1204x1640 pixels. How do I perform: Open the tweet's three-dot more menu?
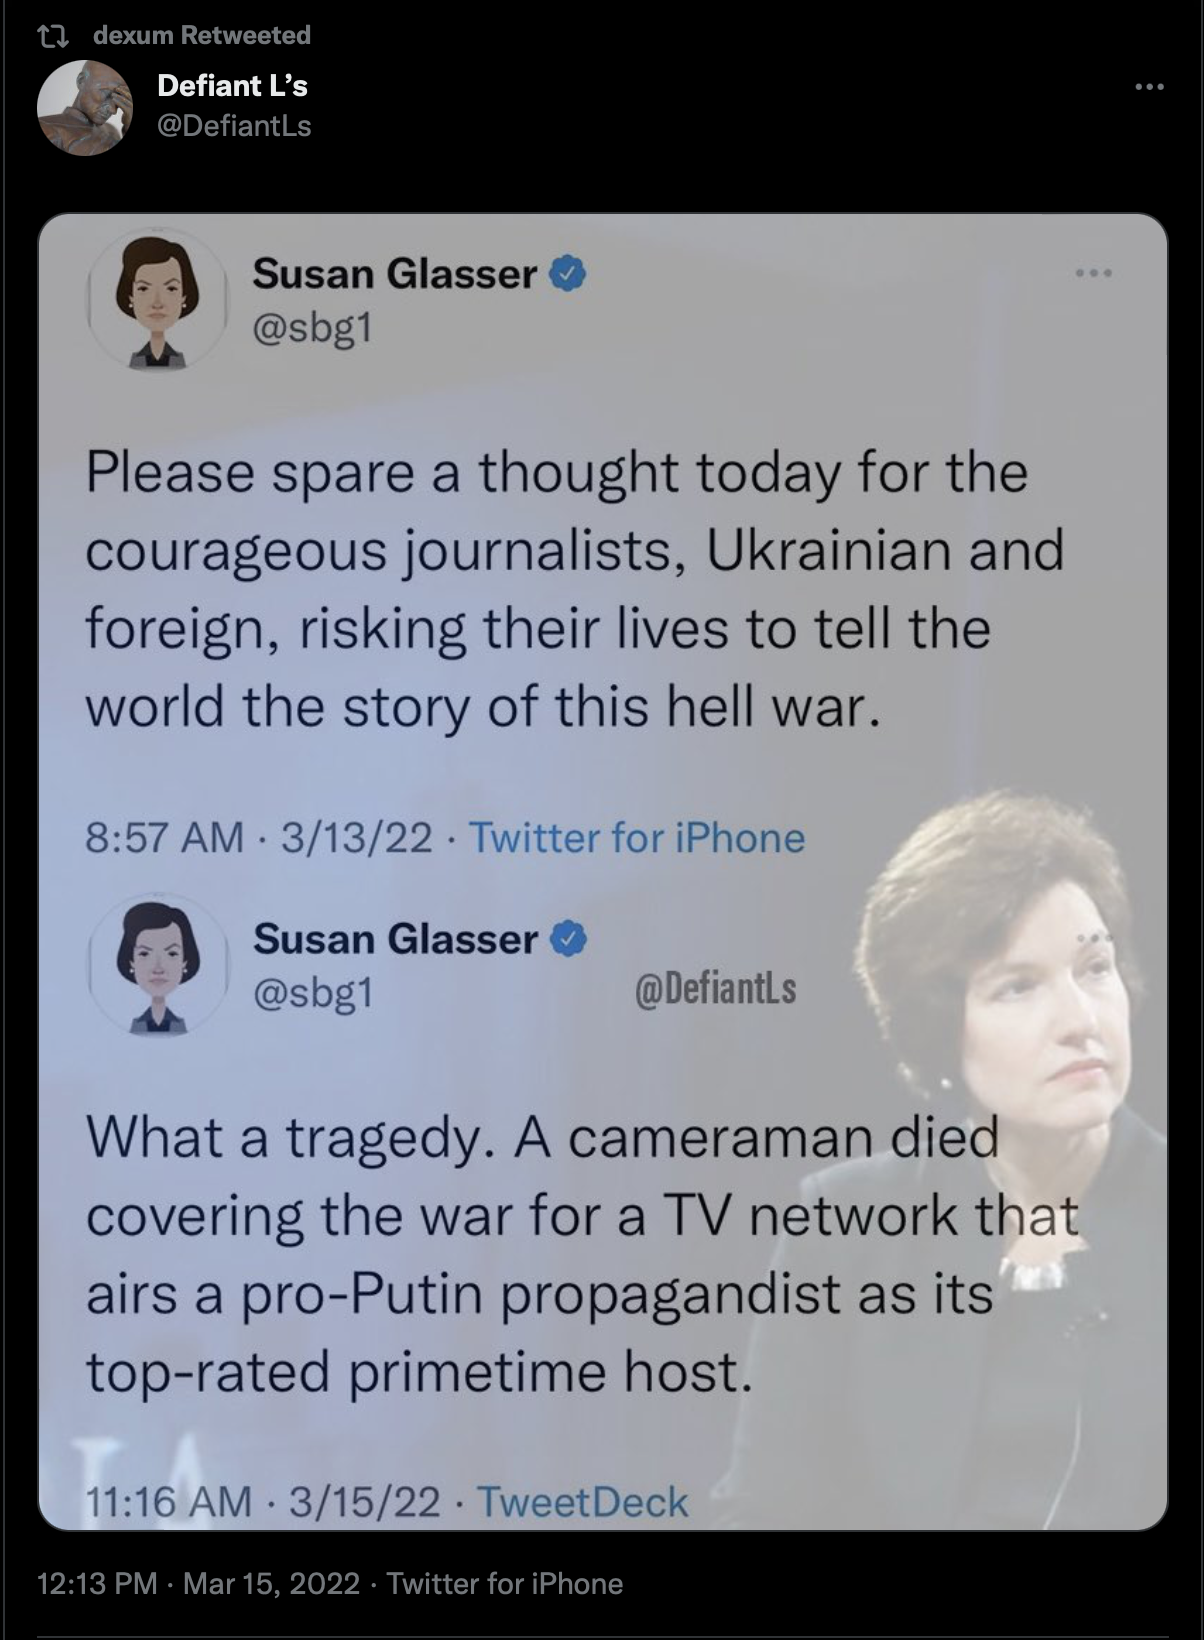click(x=1150, y=87)
